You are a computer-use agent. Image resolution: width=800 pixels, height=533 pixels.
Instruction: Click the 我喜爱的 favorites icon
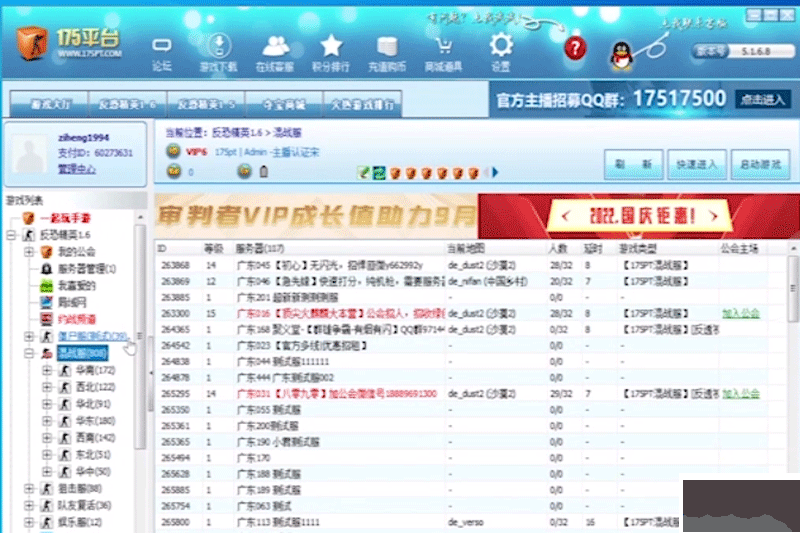tap(46, 286)
